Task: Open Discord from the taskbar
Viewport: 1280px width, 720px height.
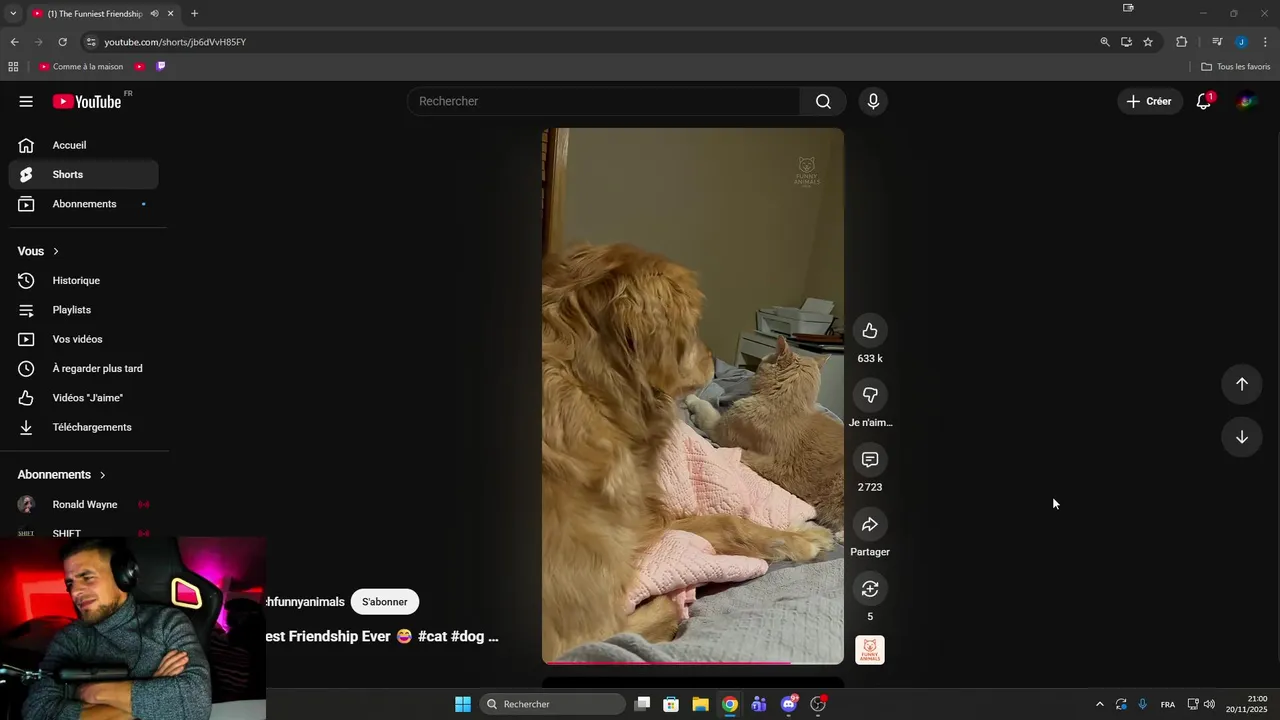Action: (789, 704)
